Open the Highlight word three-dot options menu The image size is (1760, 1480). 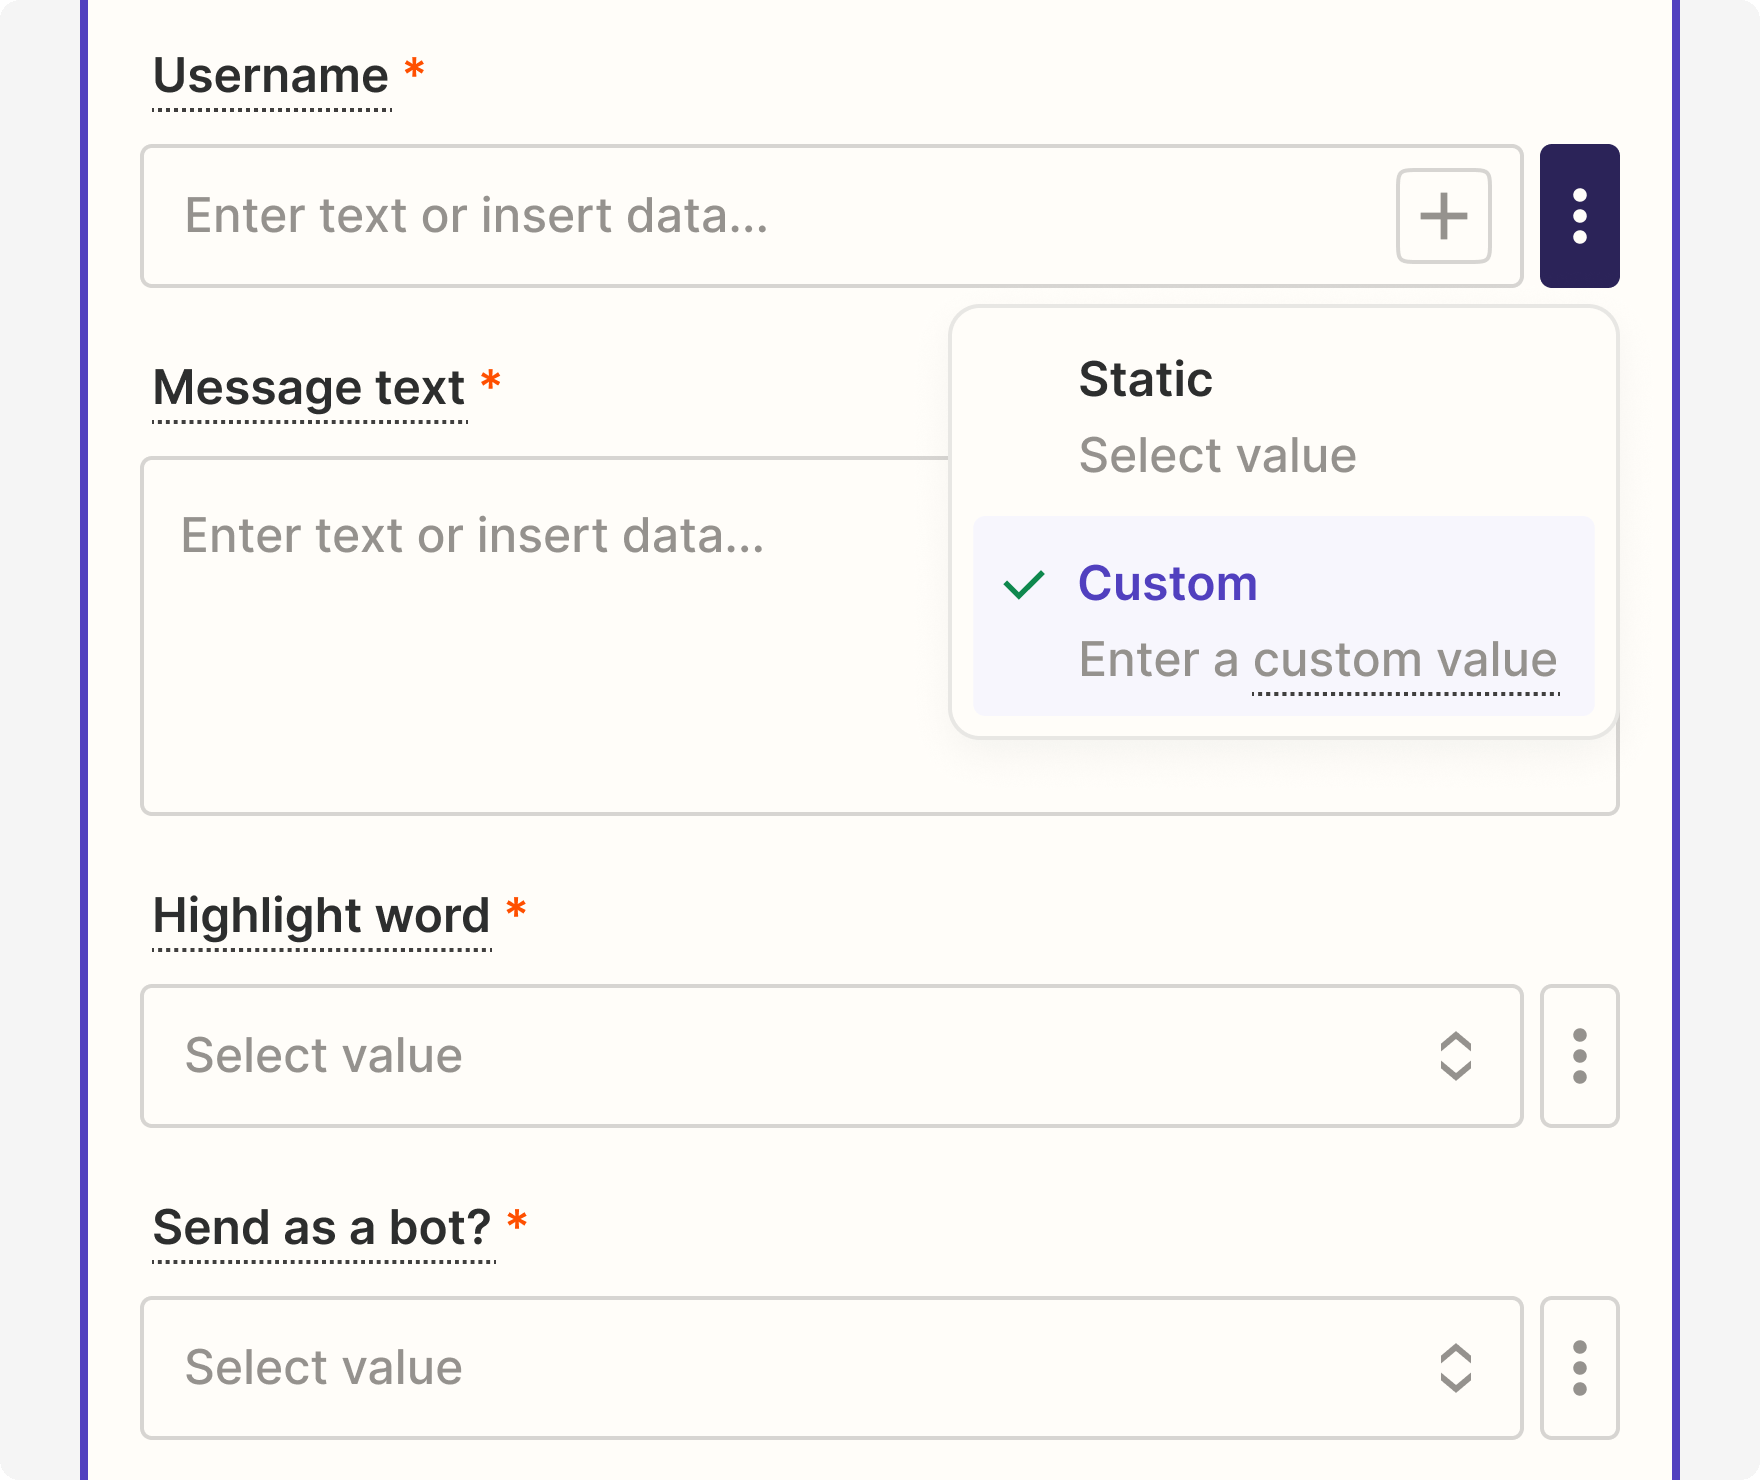1579,1056
